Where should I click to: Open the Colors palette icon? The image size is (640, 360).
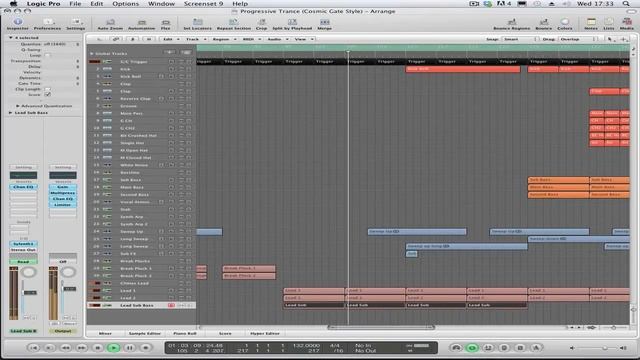tap(565, 24)
